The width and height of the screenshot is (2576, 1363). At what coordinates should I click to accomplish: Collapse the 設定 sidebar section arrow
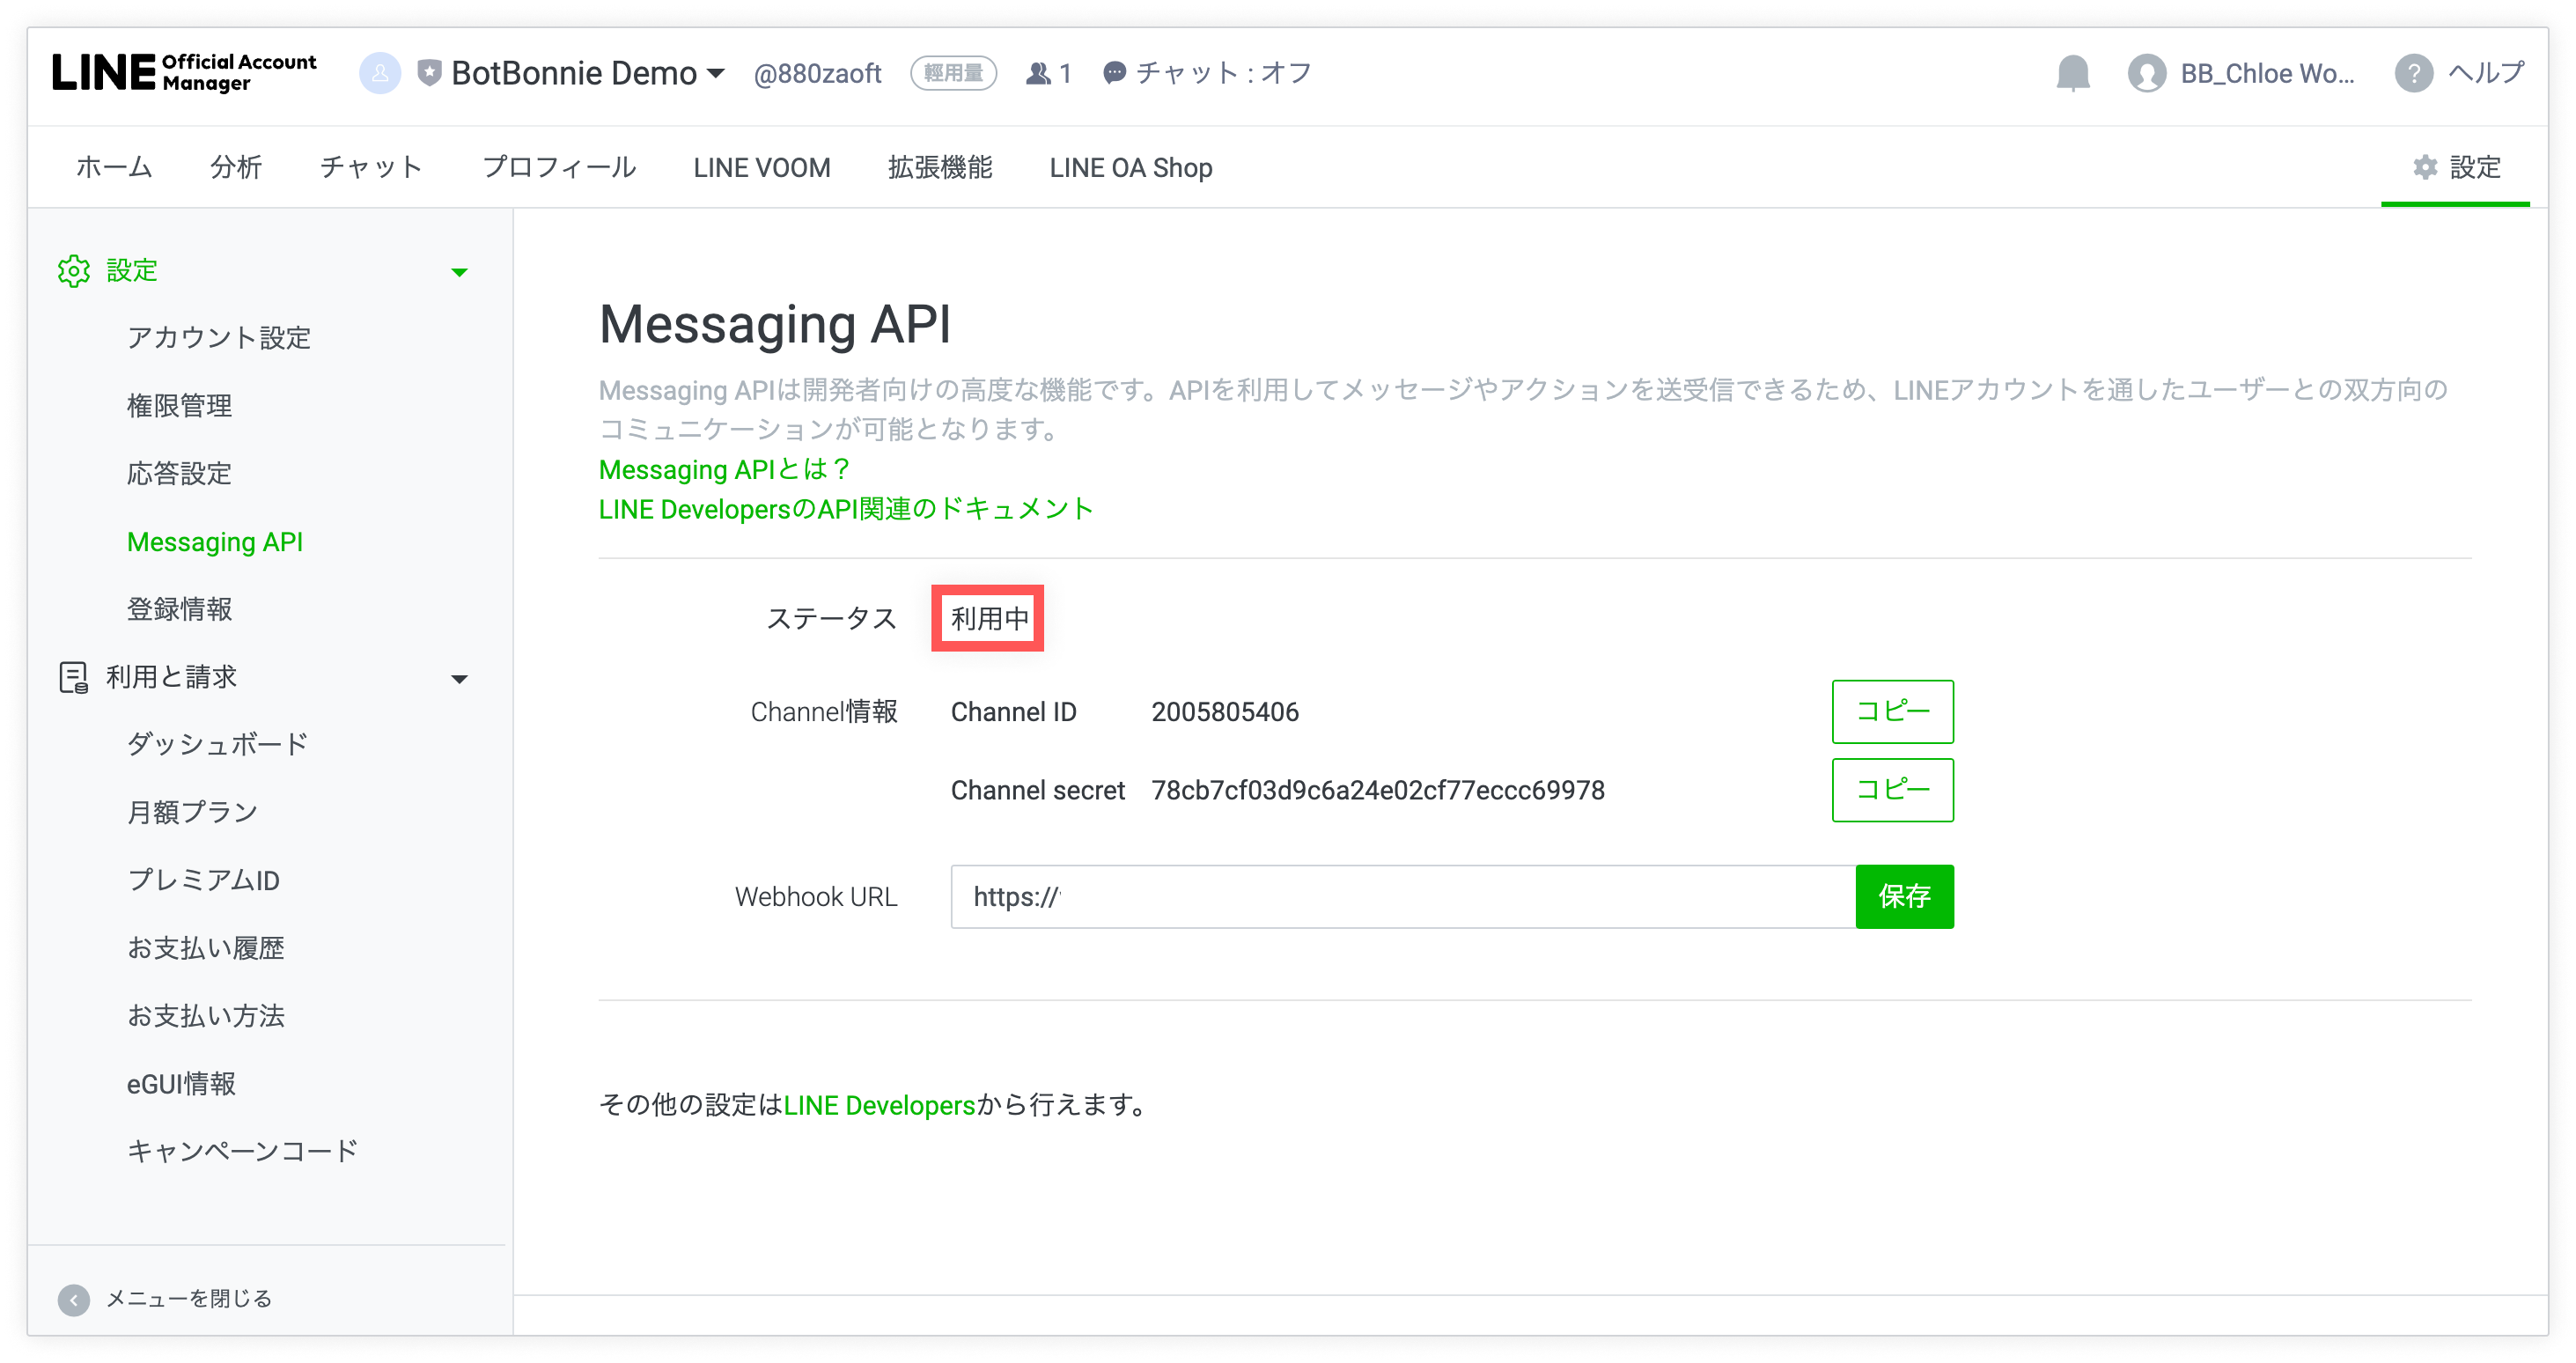459,272
